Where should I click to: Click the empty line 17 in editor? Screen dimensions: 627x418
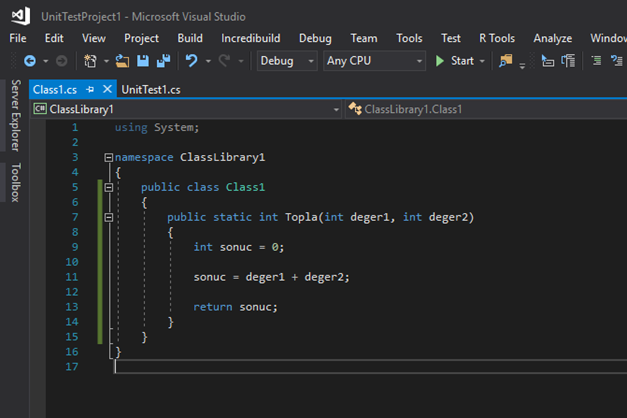point(300,367)
